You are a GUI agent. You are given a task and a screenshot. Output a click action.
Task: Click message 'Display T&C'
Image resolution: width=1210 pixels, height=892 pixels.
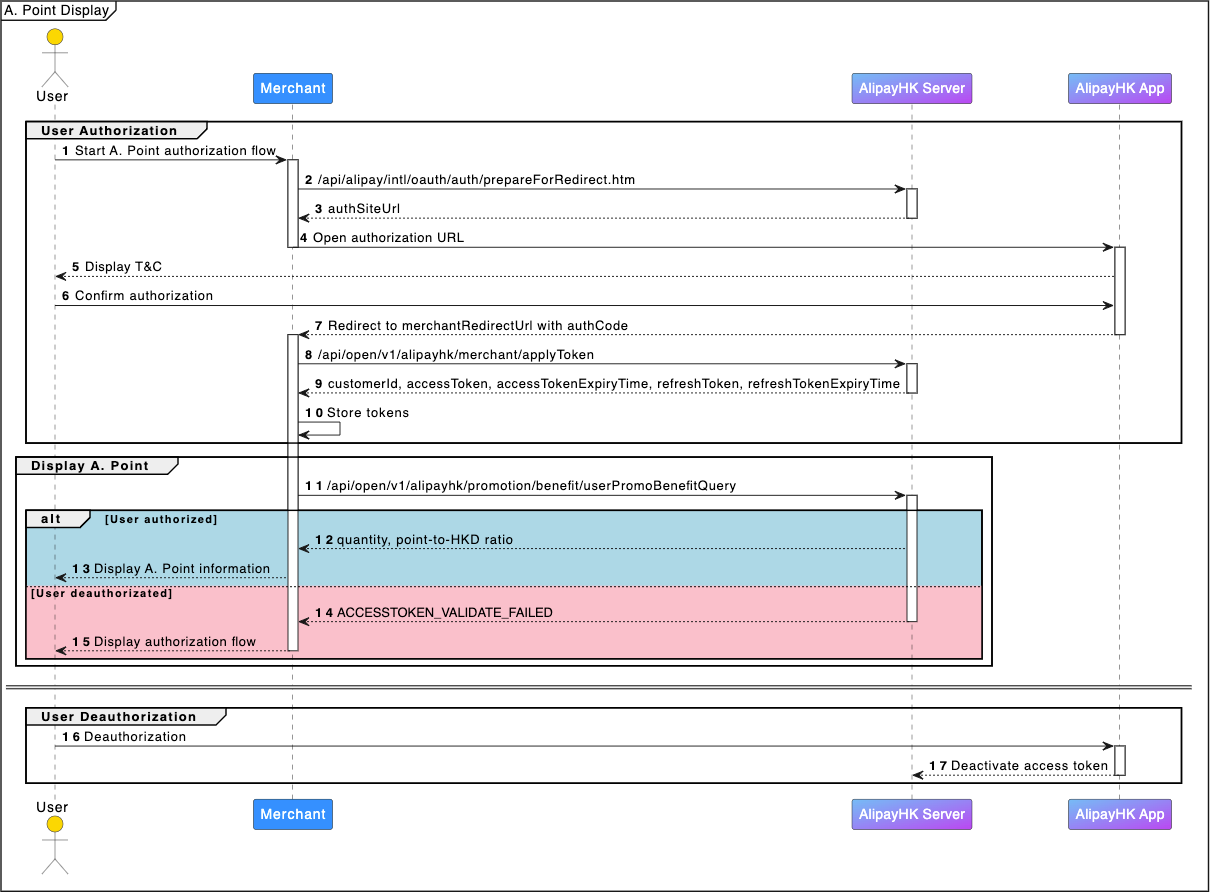[x=123, y=267]
